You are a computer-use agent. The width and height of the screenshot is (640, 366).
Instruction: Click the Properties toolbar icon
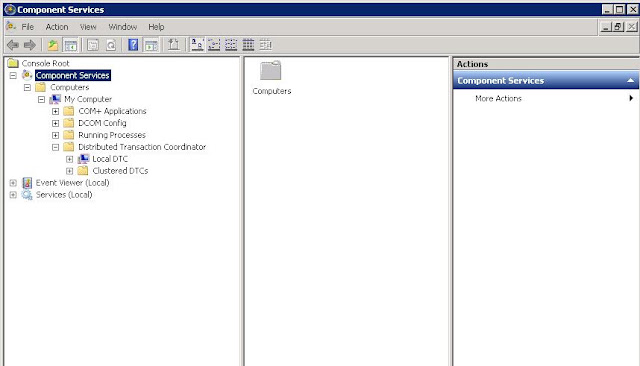click(x=93, y=45)
